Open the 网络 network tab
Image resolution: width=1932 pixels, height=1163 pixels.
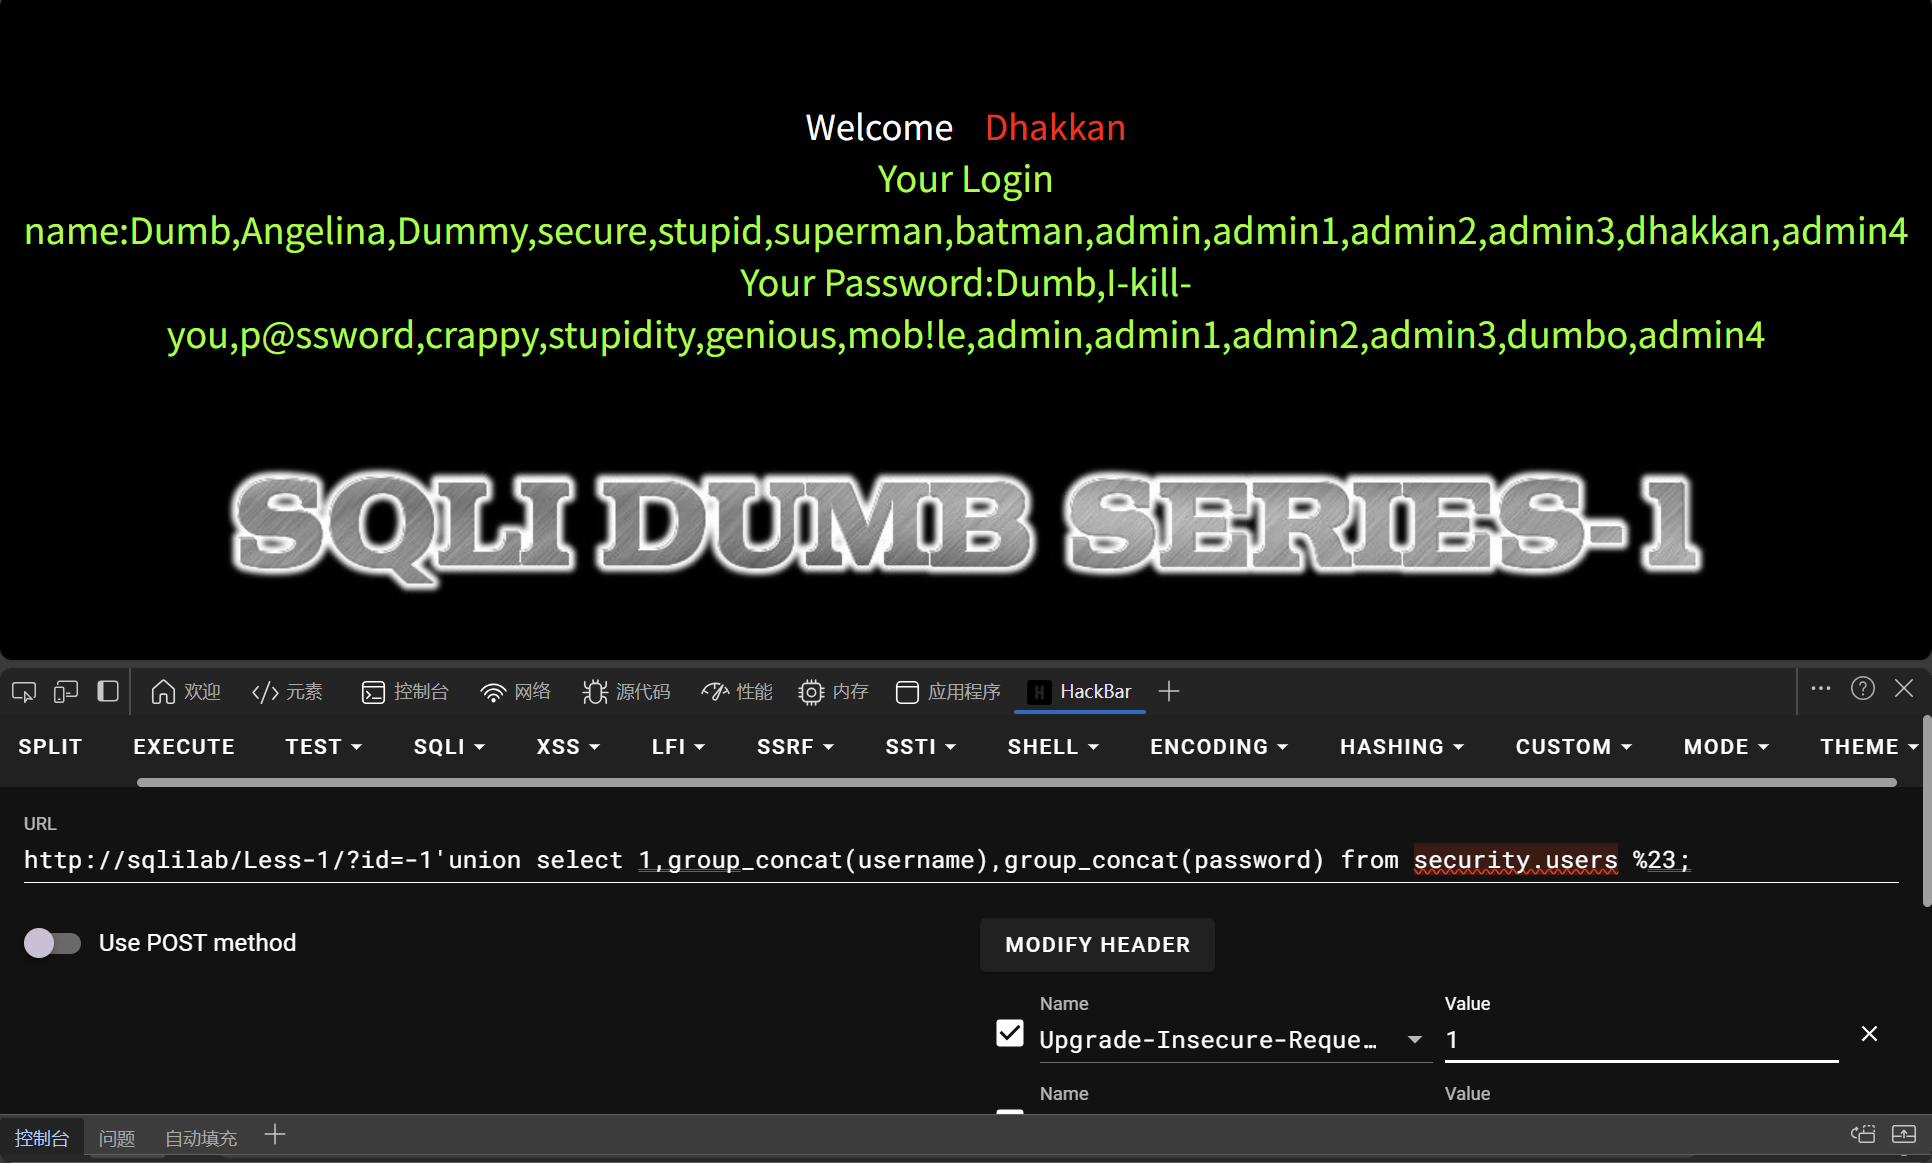[516, 691]
